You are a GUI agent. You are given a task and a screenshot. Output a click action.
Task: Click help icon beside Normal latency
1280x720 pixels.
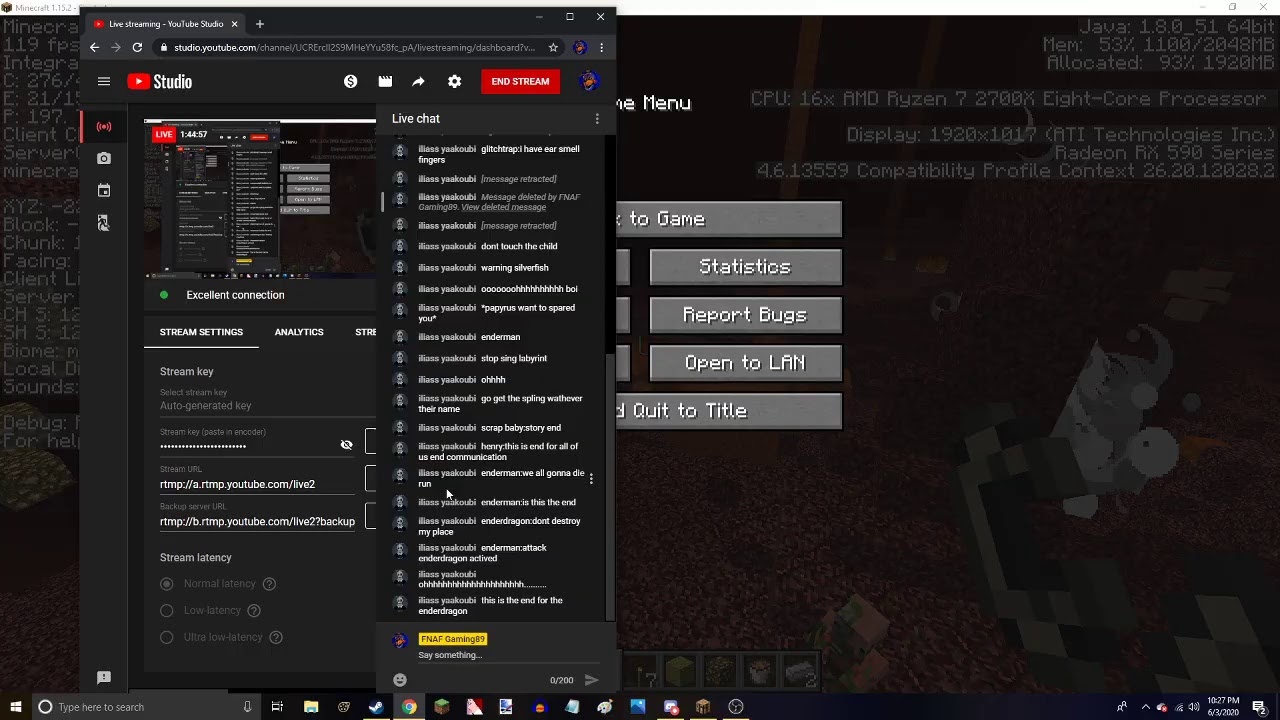(x=269, y=584)
